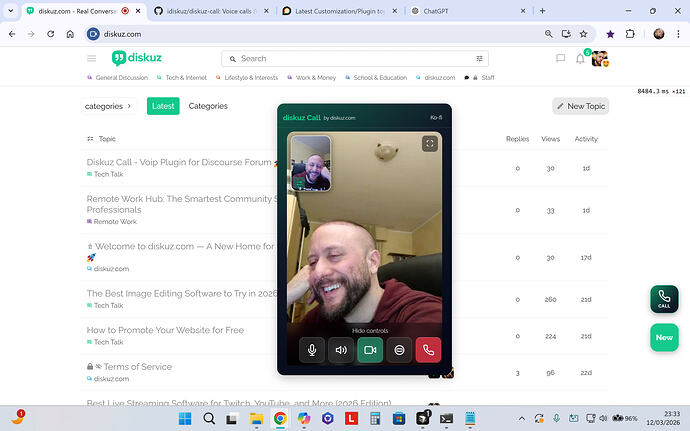The height and width of the screenshot is (431, 690).
Task: Show hidden system tray icons
Action: (x=522, y=418)
